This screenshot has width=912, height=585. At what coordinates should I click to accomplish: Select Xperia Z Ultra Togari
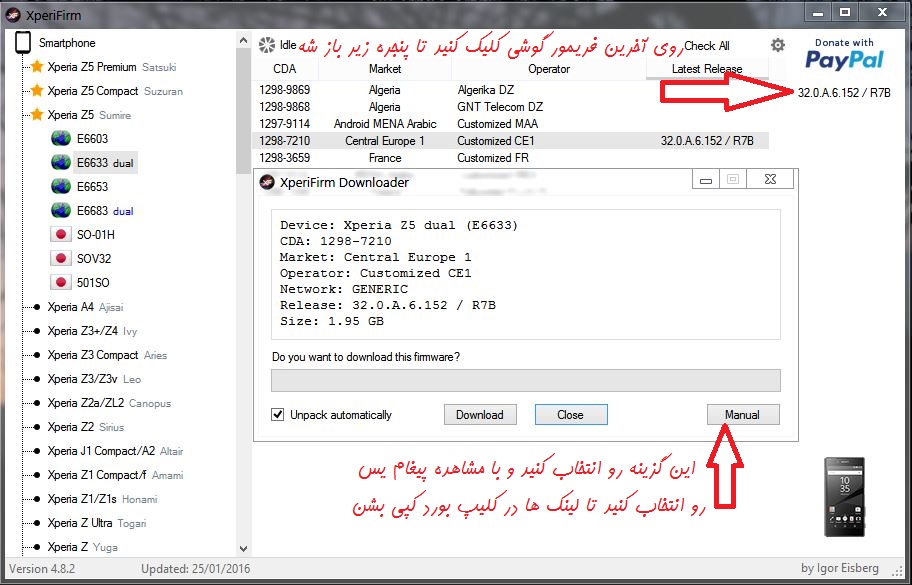[97, 523]
